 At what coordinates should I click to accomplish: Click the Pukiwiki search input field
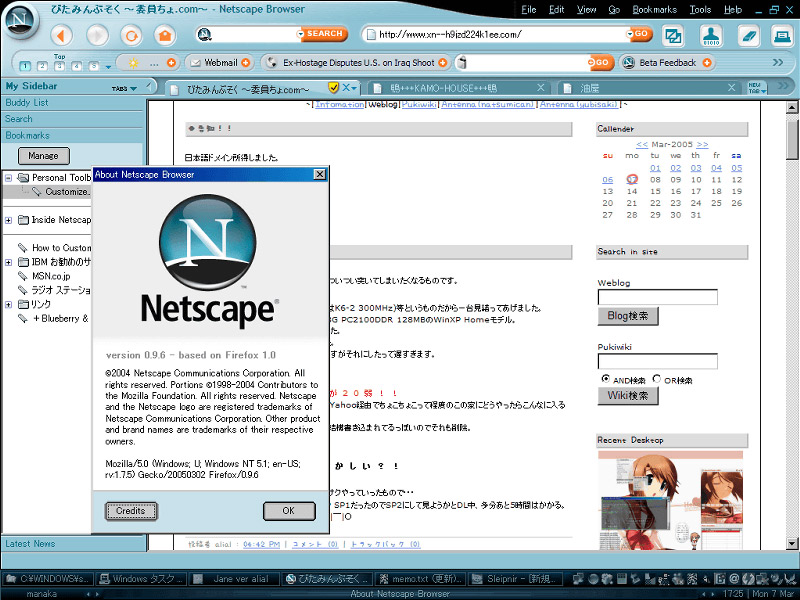tap(658, 361)
